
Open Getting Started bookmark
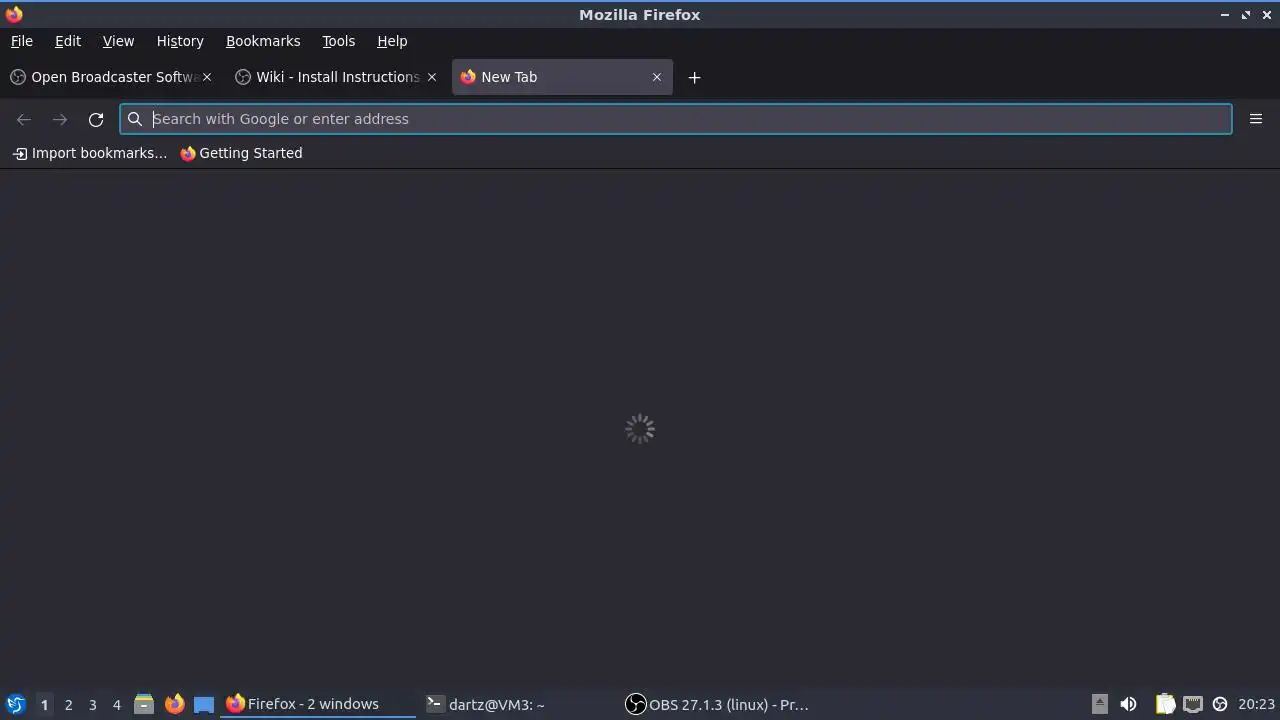(241, 153)
